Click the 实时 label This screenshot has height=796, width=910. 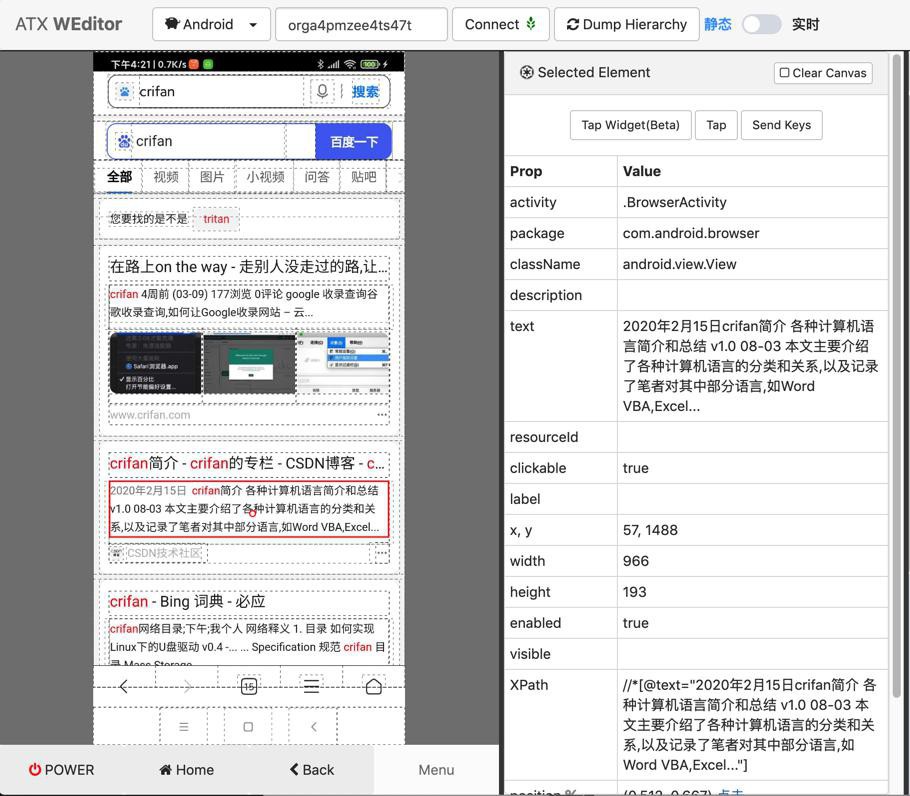click(x=806, y=24)
